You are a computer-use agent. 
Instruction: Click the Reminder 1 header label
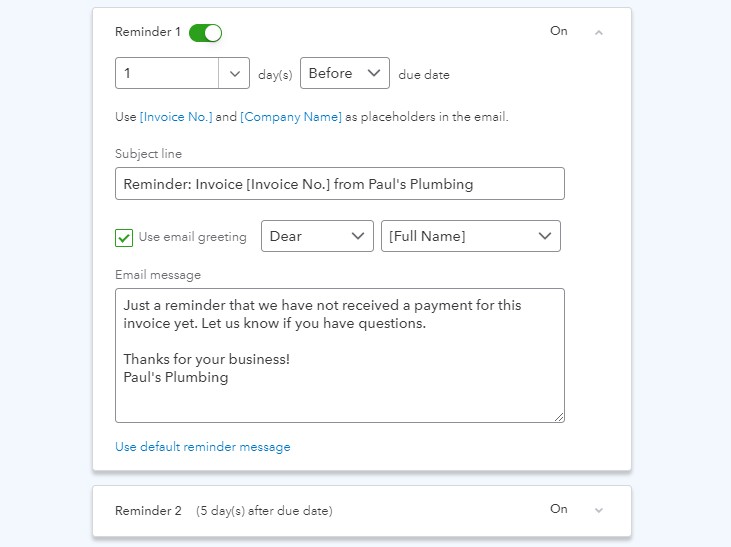pyautogui.click(x=148, y=32)
